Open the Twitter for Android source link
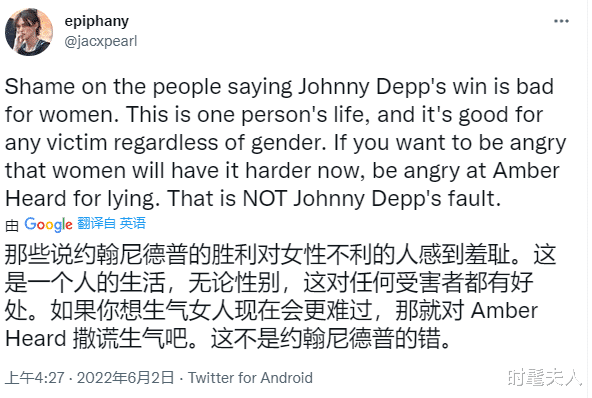 pyautogui.click(x=250, y=378)
